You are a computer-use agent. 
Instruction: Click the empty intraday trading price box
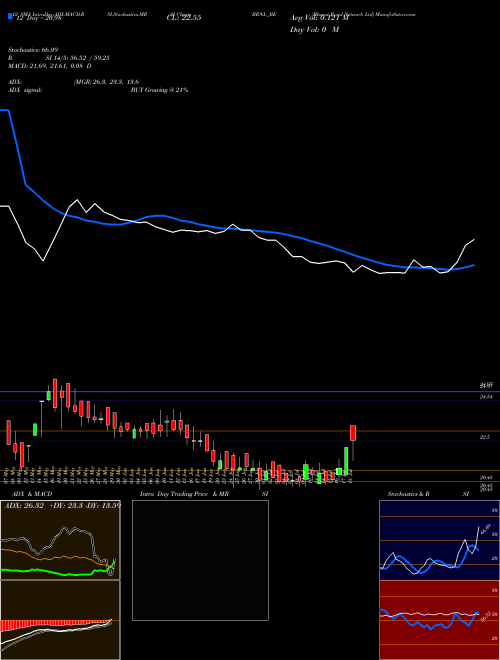(x=200, y=560)
